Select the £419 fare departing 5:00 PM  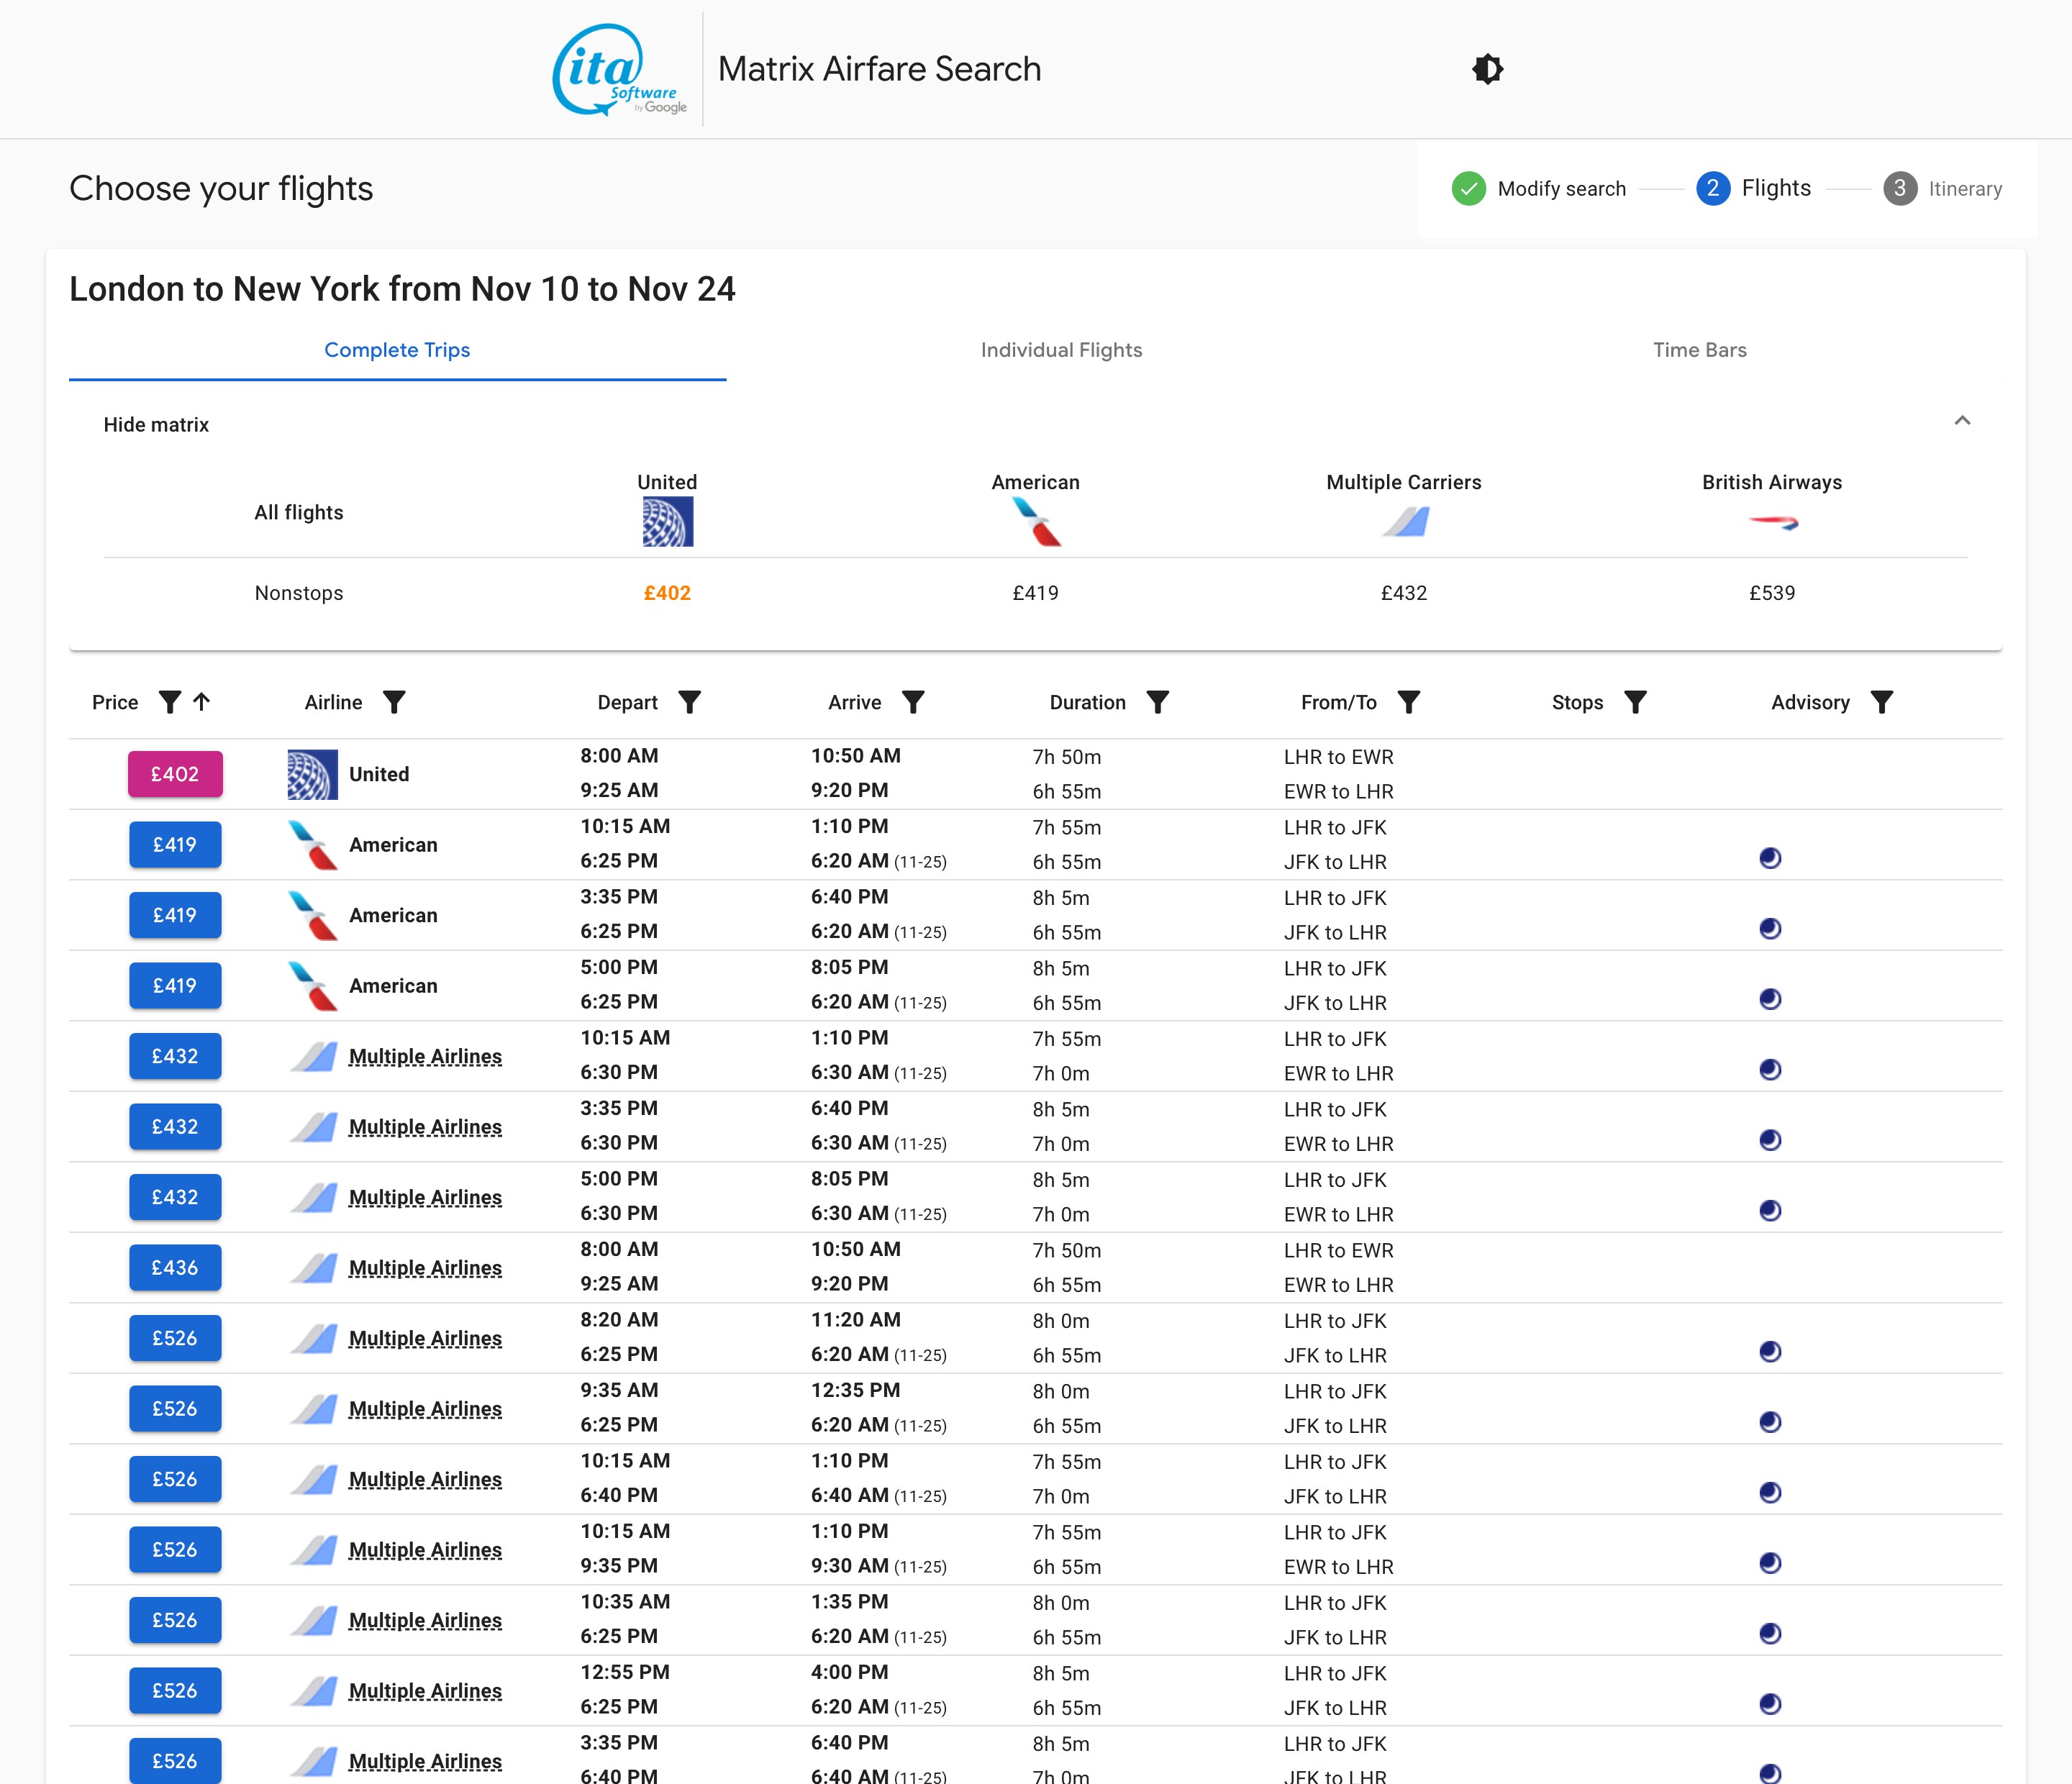click(x=175, y=986)
